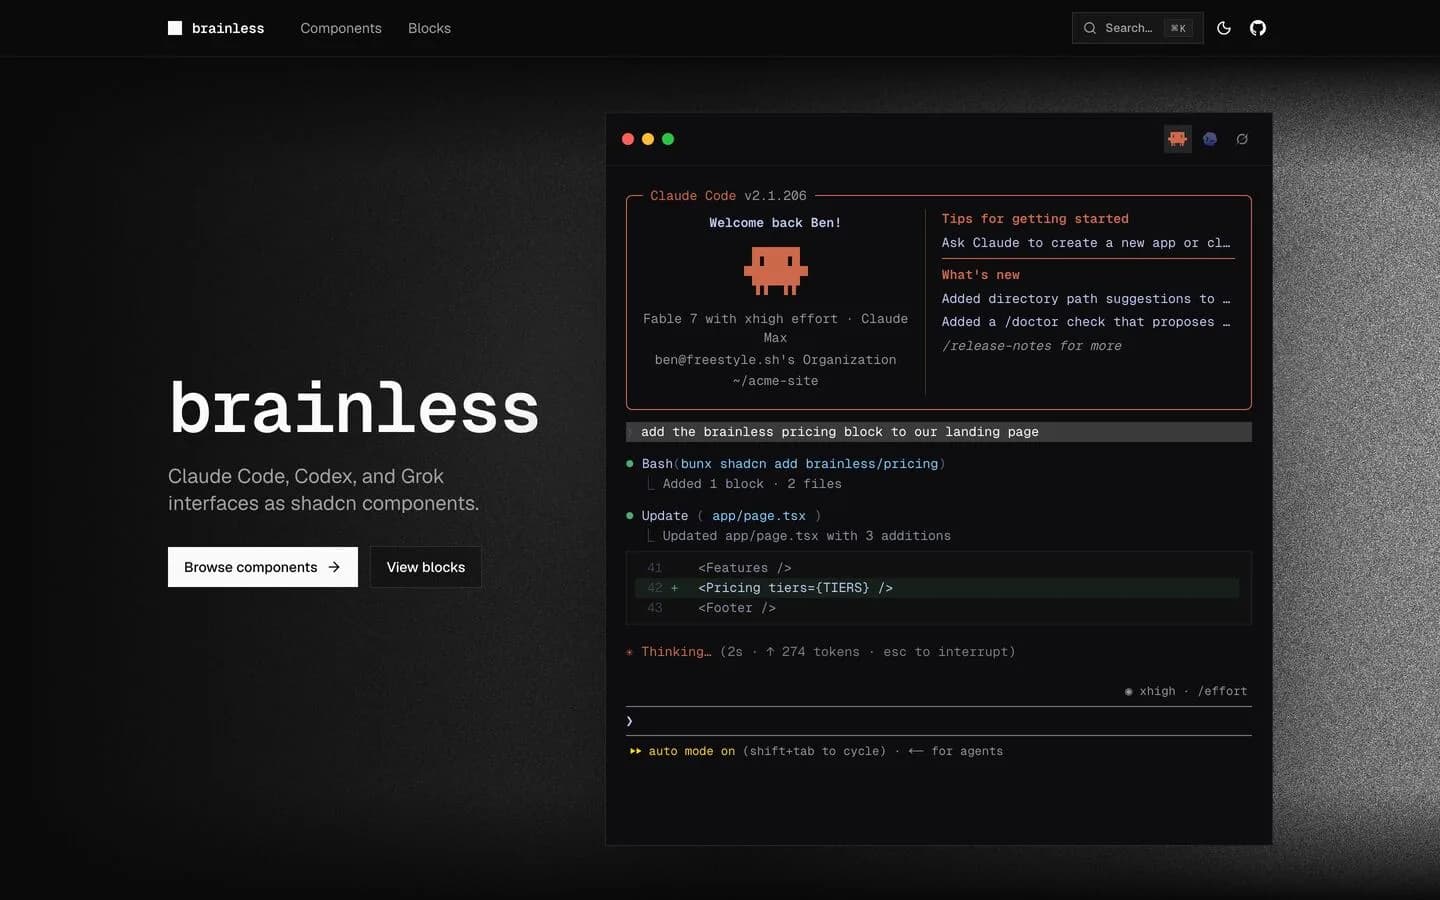Click the orange Thinking asterisk spinner
The width and height of the screenshot is (1440, 900).
[x=630, y=652]
